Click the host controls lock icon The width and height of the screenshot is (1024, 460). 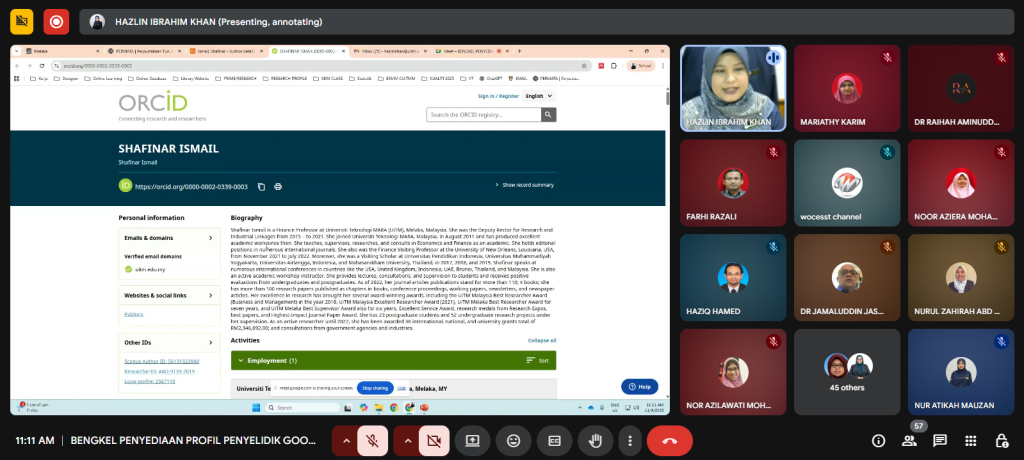click(1001, 440)
